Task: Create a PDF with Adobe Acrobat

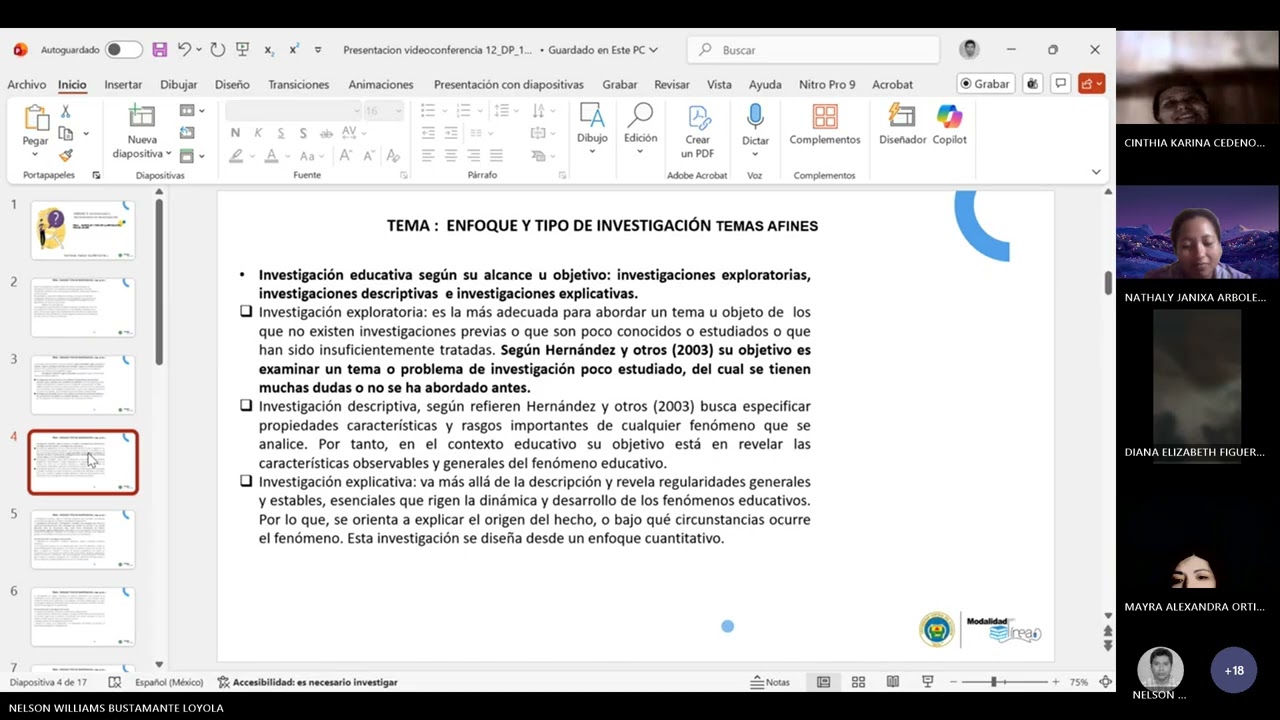Action: coord(697,132)
